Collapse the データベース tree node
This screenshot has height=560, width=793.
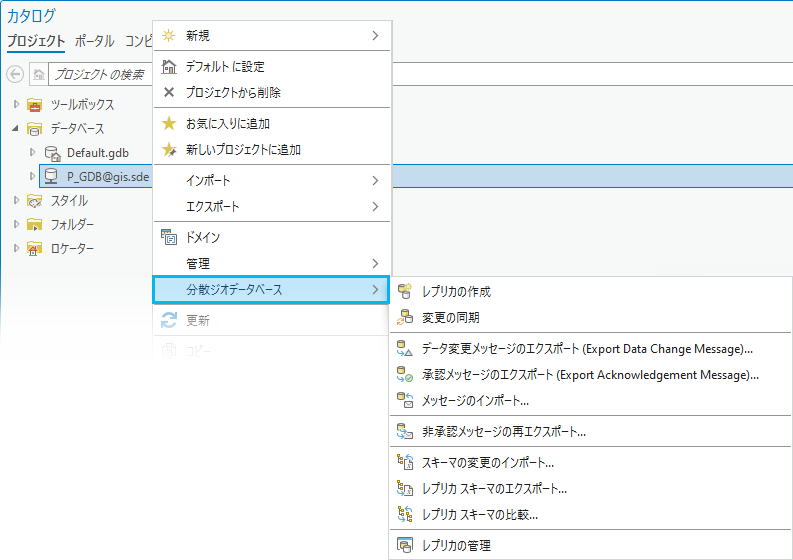[16, 129]
